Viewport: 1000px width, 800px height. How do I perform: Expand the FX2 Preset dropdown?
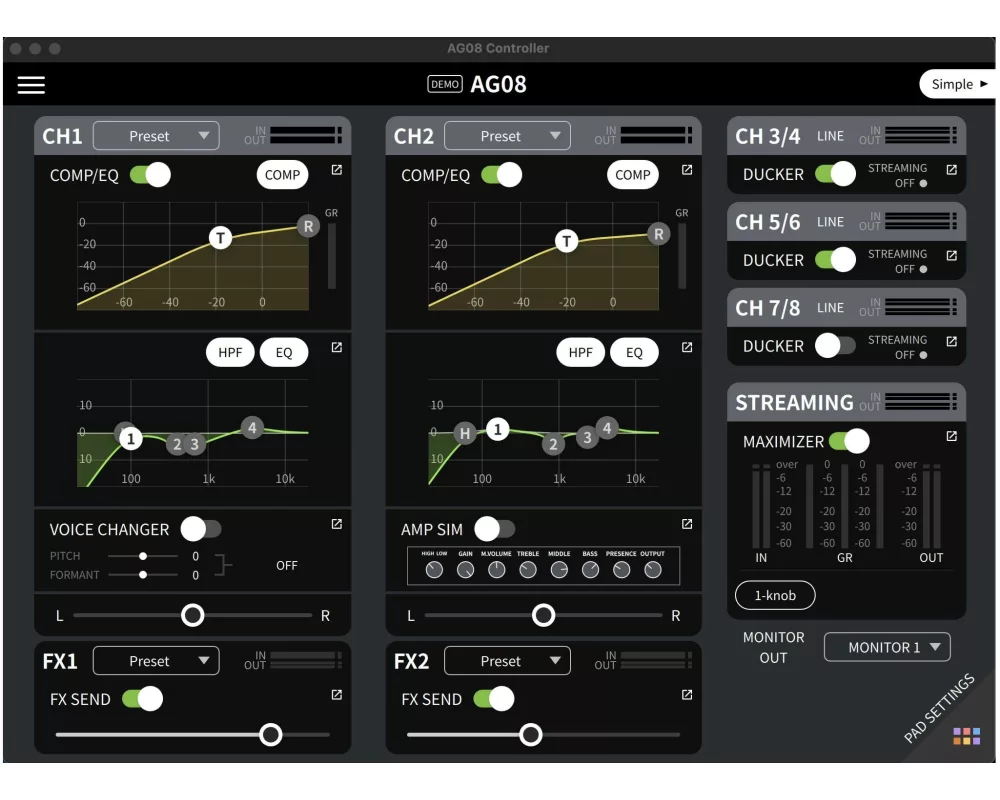[507, 661]
